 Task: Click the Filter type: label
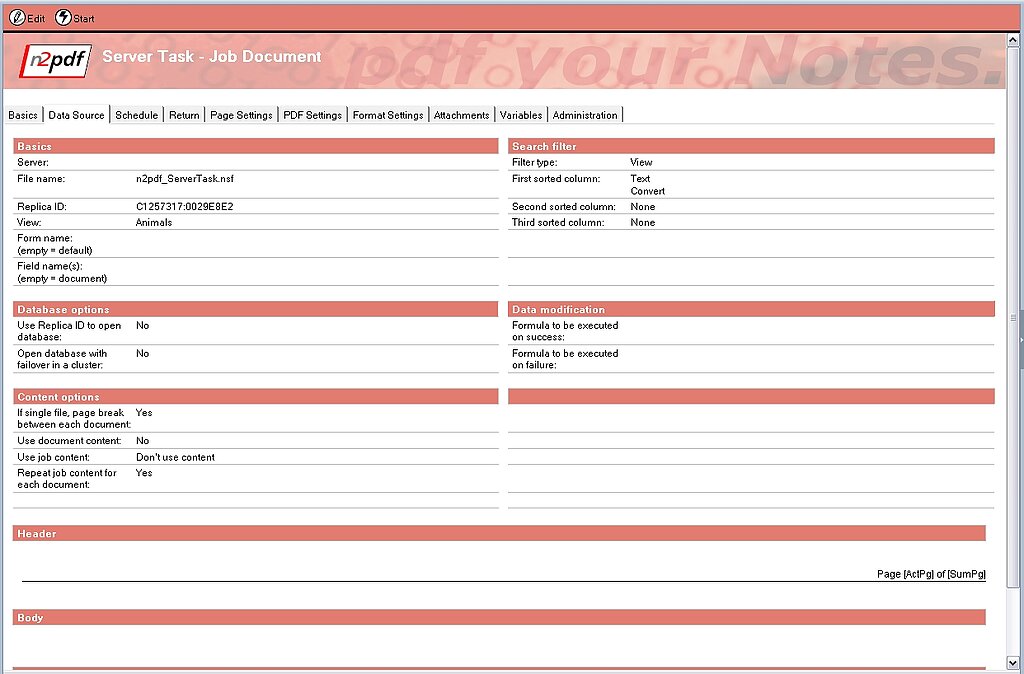(x=535, y=162)
